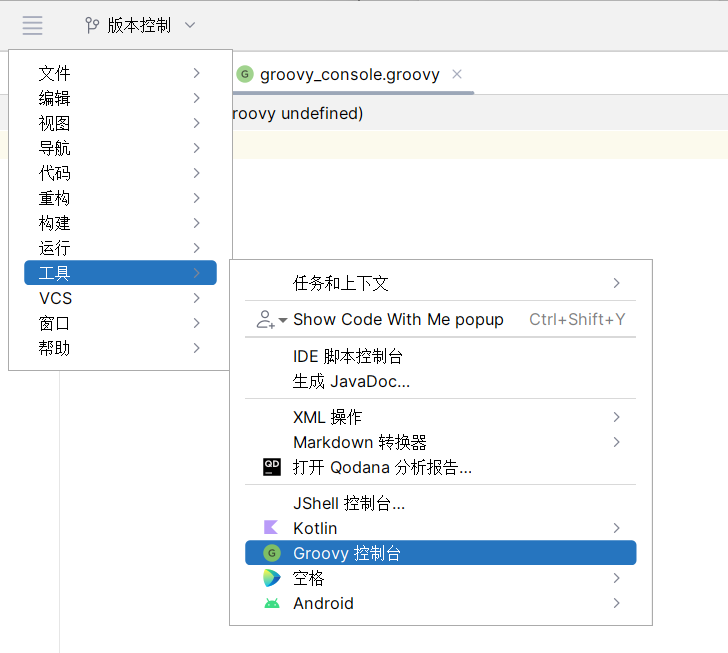Click the Space (空格) logo icon
728x653 pixels.
click(271, 578)
